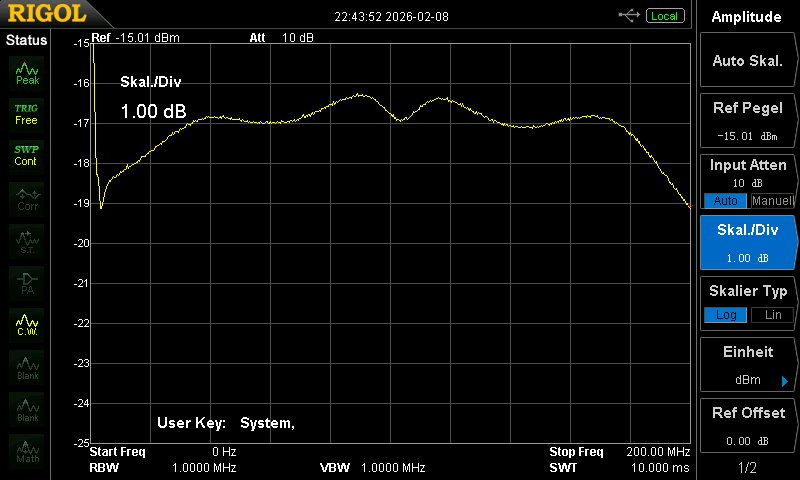Click the S.T. status icon
Screen dimensions: 800x480
[27, 241]
